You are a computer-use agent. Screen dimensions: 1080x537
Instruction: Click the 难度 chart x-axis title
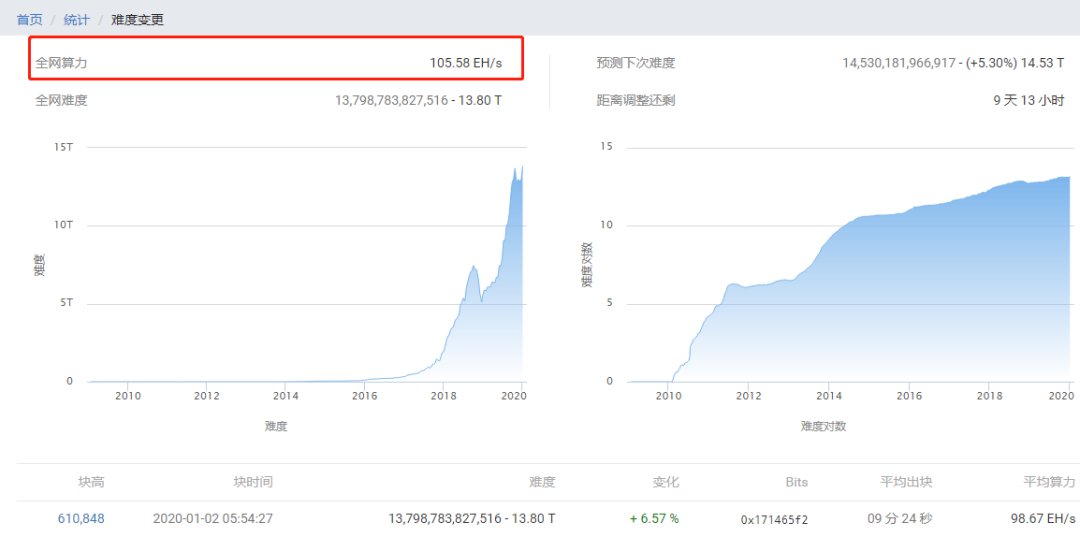(276, 426)
